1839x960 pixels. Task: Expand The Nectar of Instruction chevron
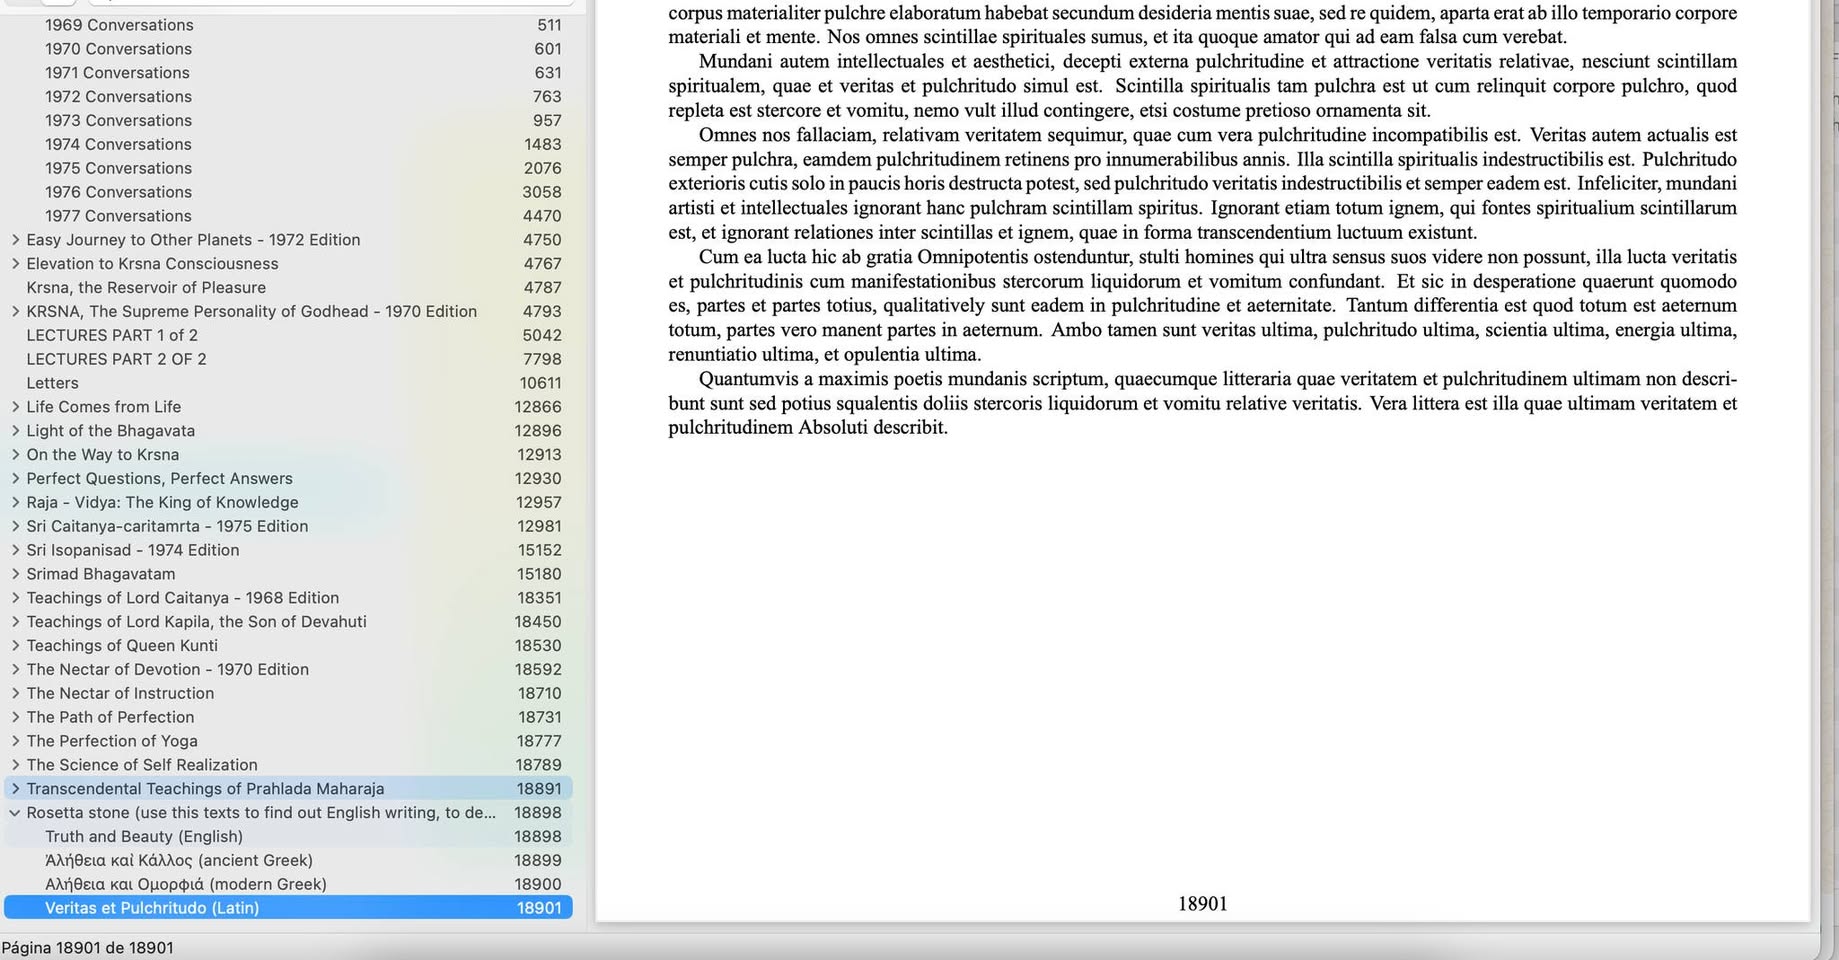pos(15,693)
